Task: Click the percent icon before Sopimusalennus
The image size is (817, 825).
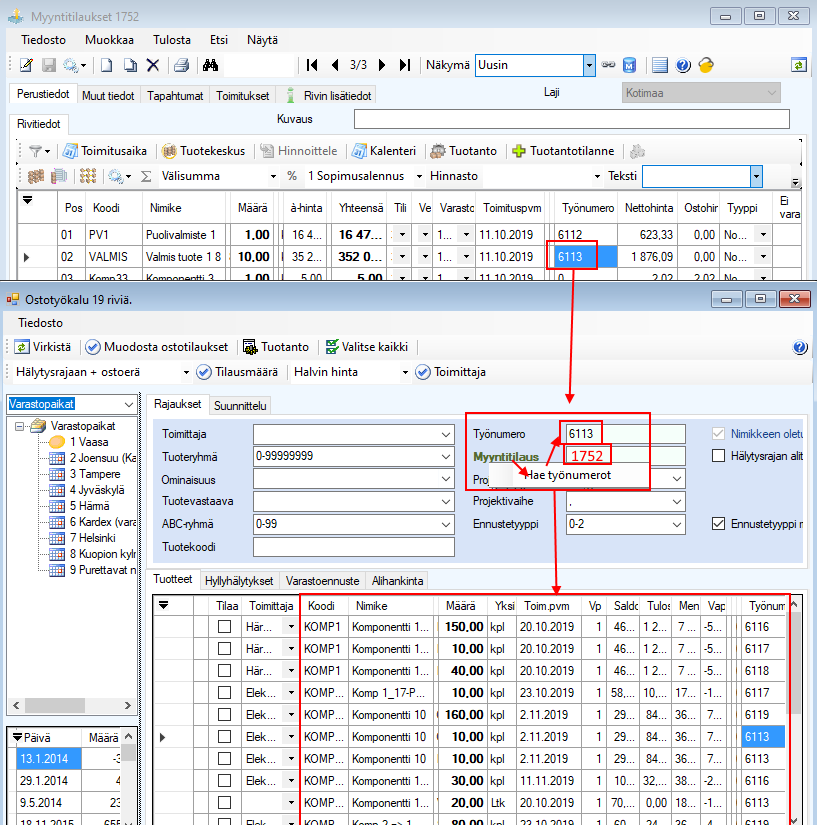Action: (292, 176)
